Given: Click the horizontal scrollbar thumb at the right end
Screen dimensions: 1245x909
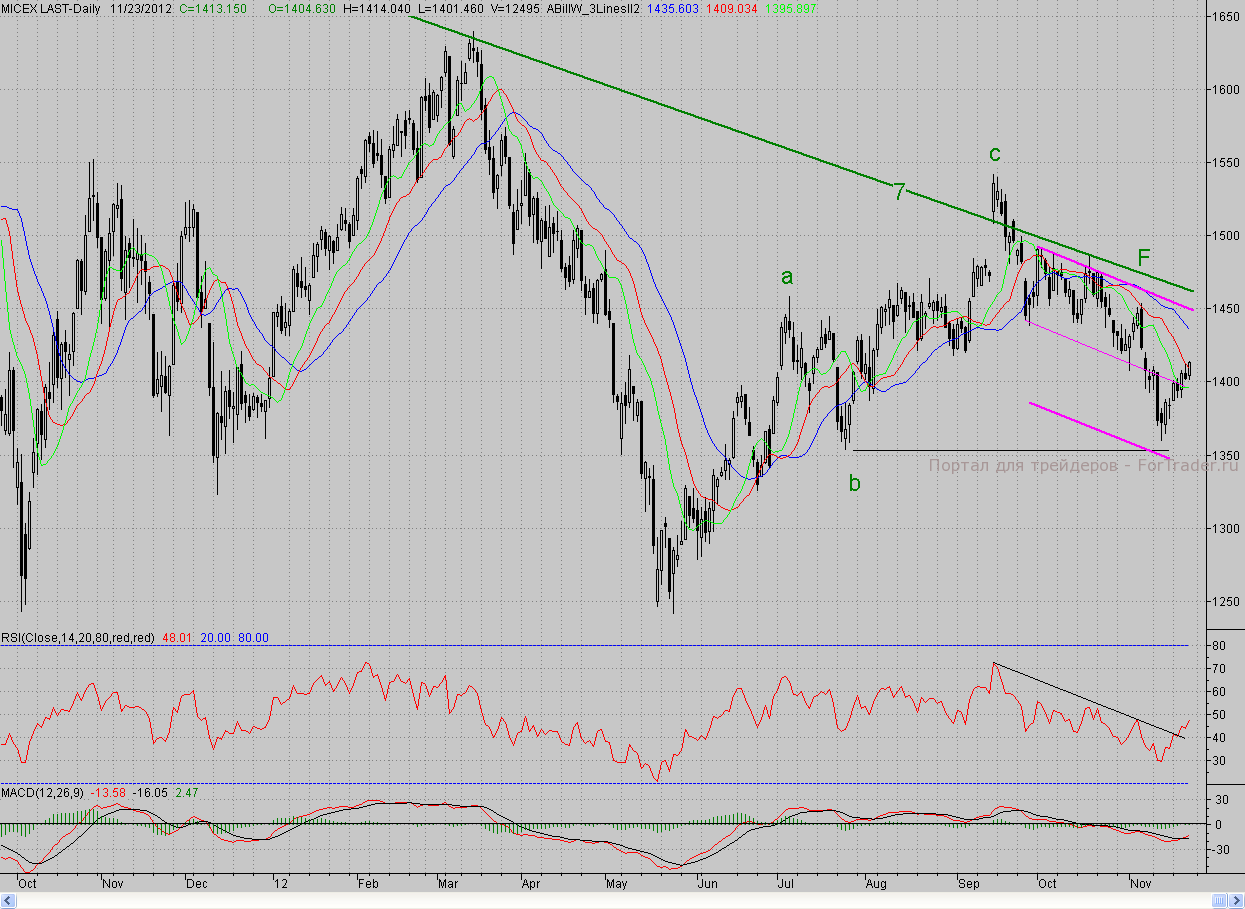Looking at the screenshot, I should [1220, 901].
